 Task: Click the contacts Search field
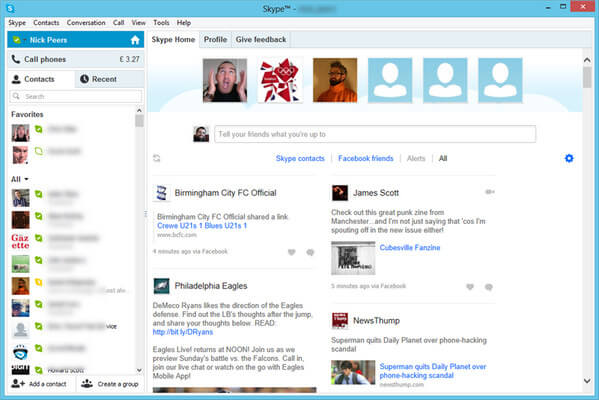pos(76,96)
